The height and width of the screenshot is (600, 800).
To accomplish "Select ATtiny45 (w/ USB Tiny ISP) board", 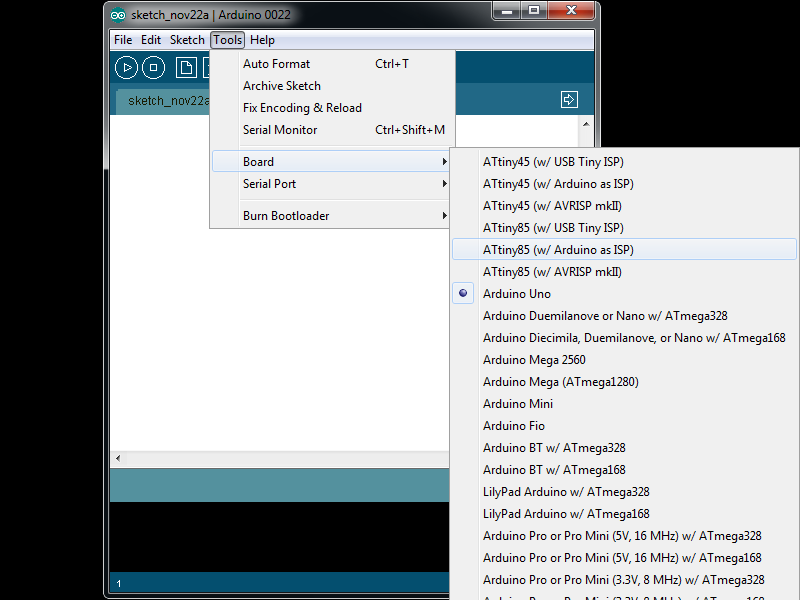I will pos(624,162).
